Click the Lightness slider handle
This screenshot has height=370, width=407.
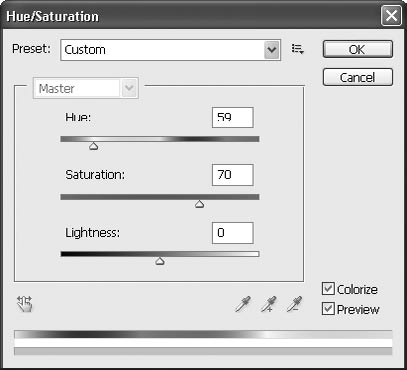tap(160, 261)
